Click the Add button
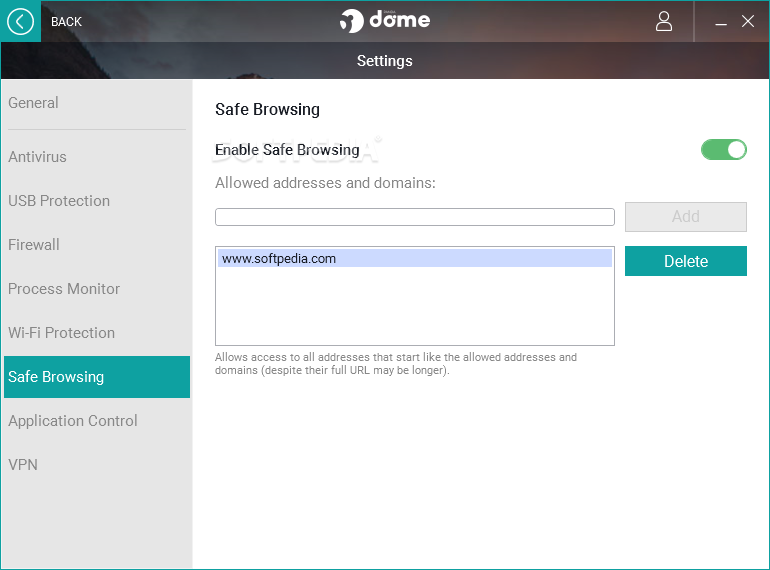 [686, 217]
